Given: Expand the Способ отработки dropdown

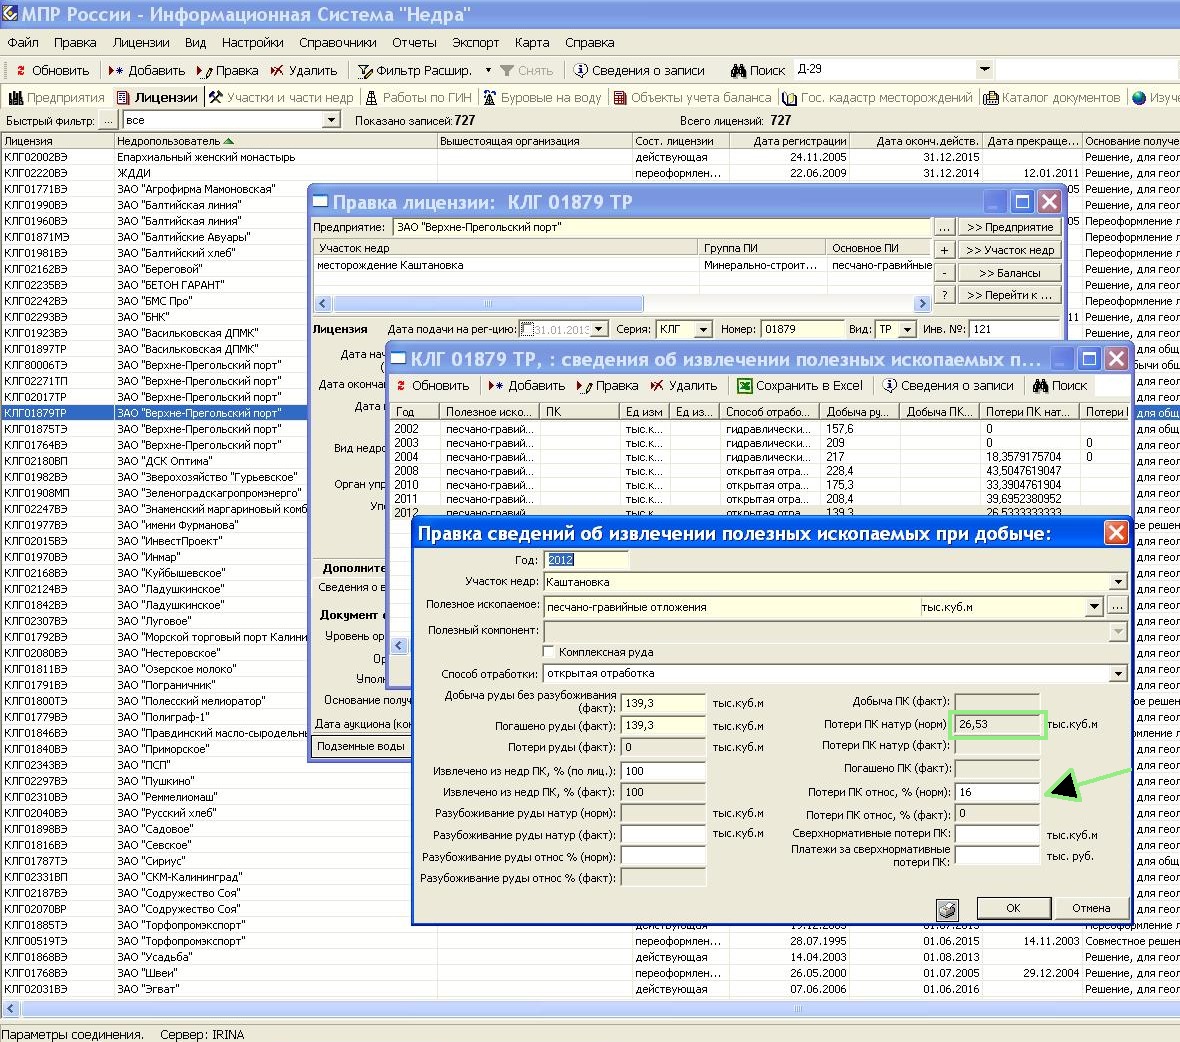Looking at the screenshot, I should point(1117,674).
